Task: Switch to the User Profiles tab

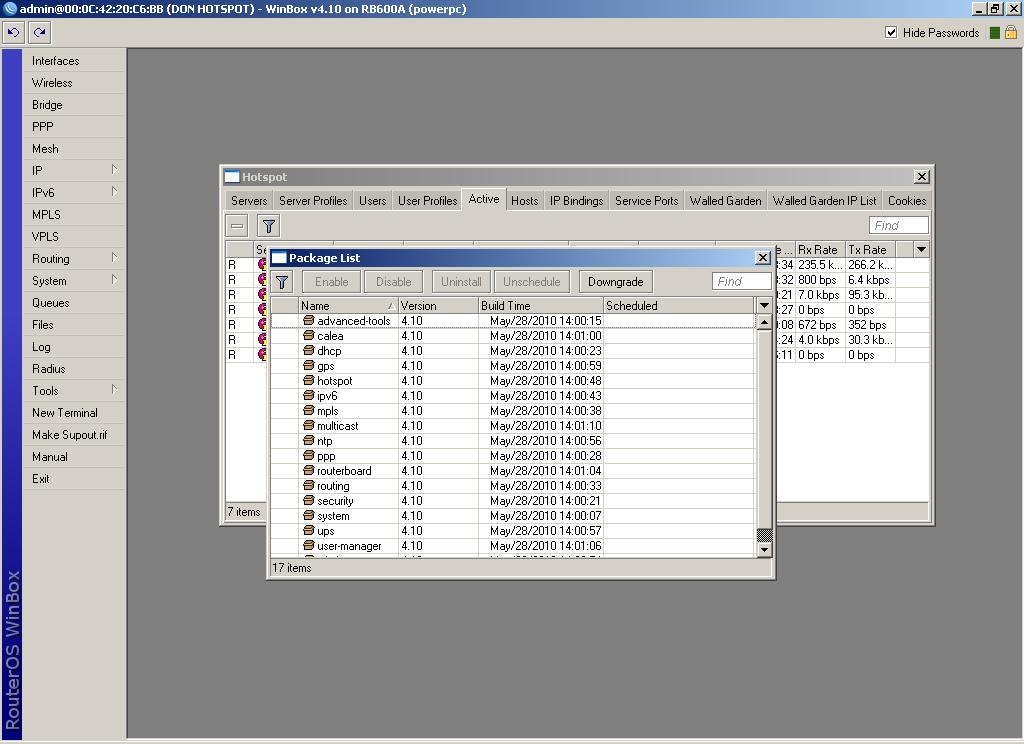Action: [x=427, y=201]
